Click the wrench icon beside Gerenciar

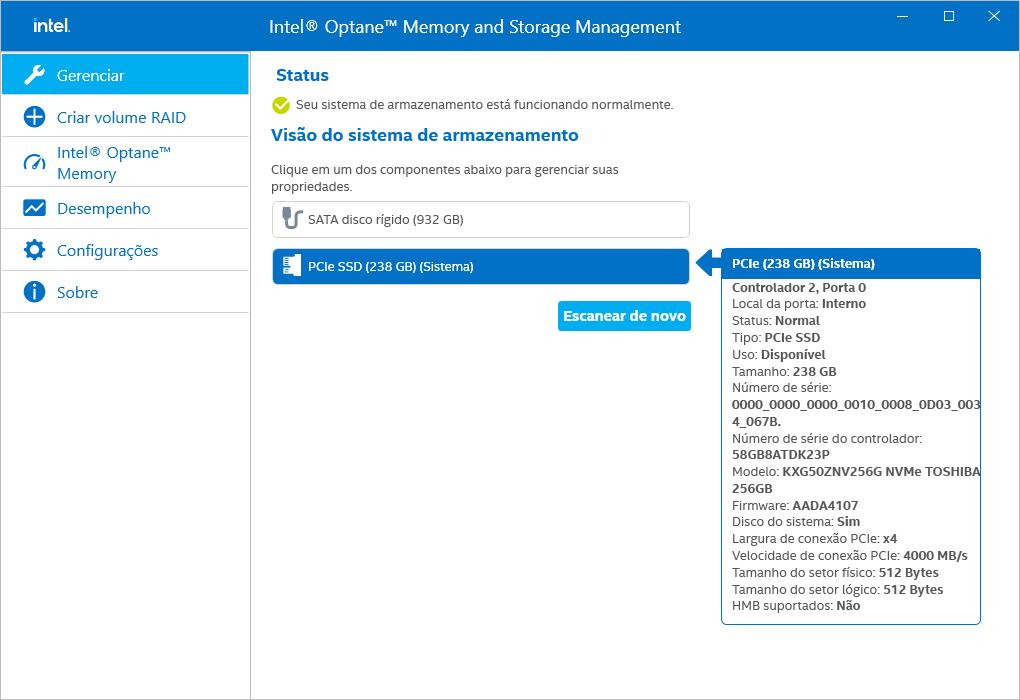34,75
